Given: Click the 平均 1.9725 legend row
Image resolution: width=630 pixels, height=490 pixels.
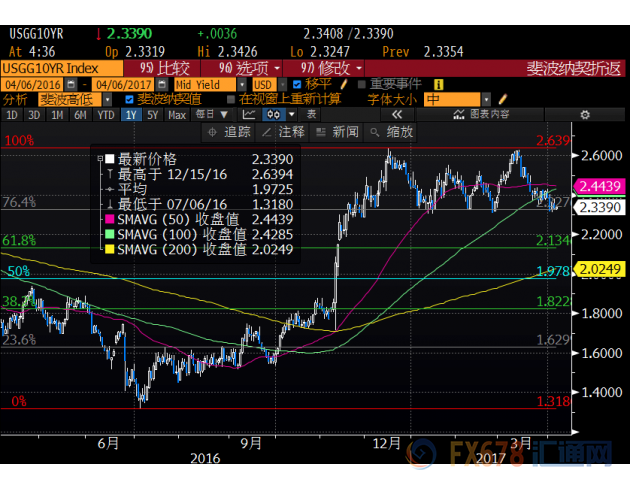Looking at the screenshot, I should tap(200, 189).
